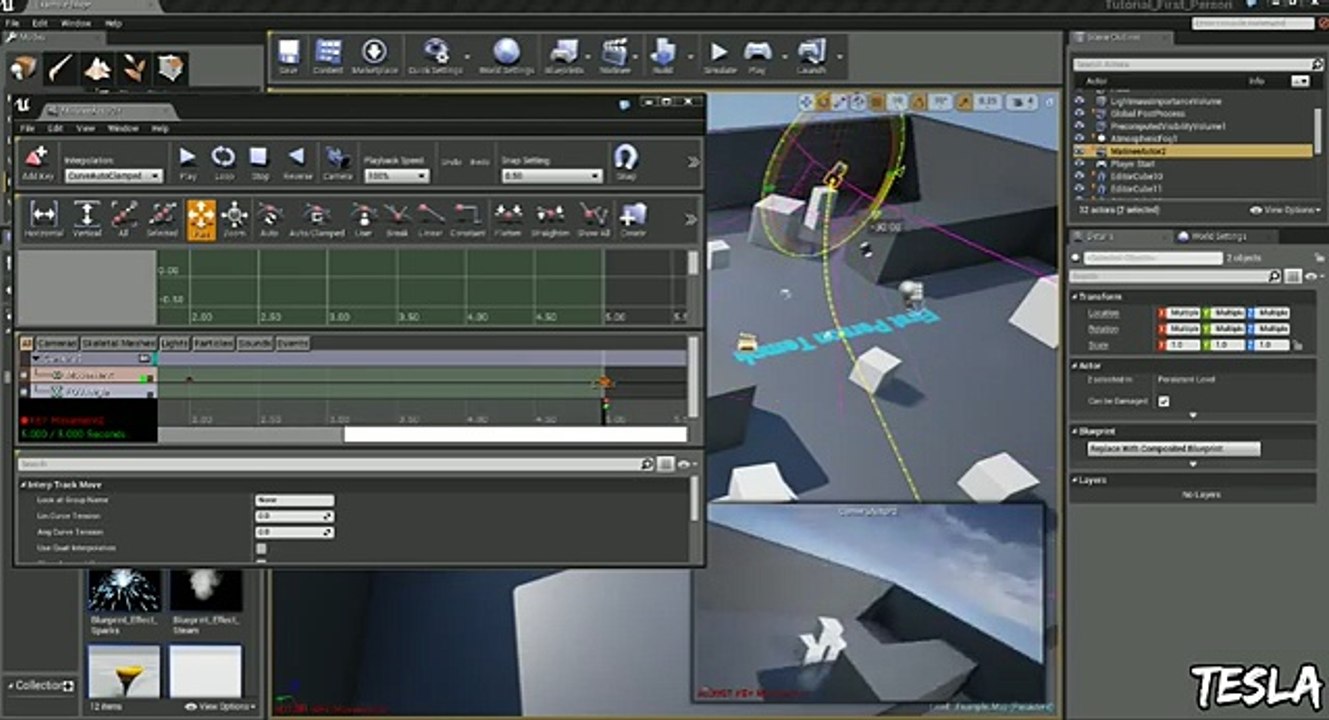The height and width of the screenshot is (720, 1329).
Task: Toggle Use Quat Interpolation checkbox
Action: (x=261, y=548)
